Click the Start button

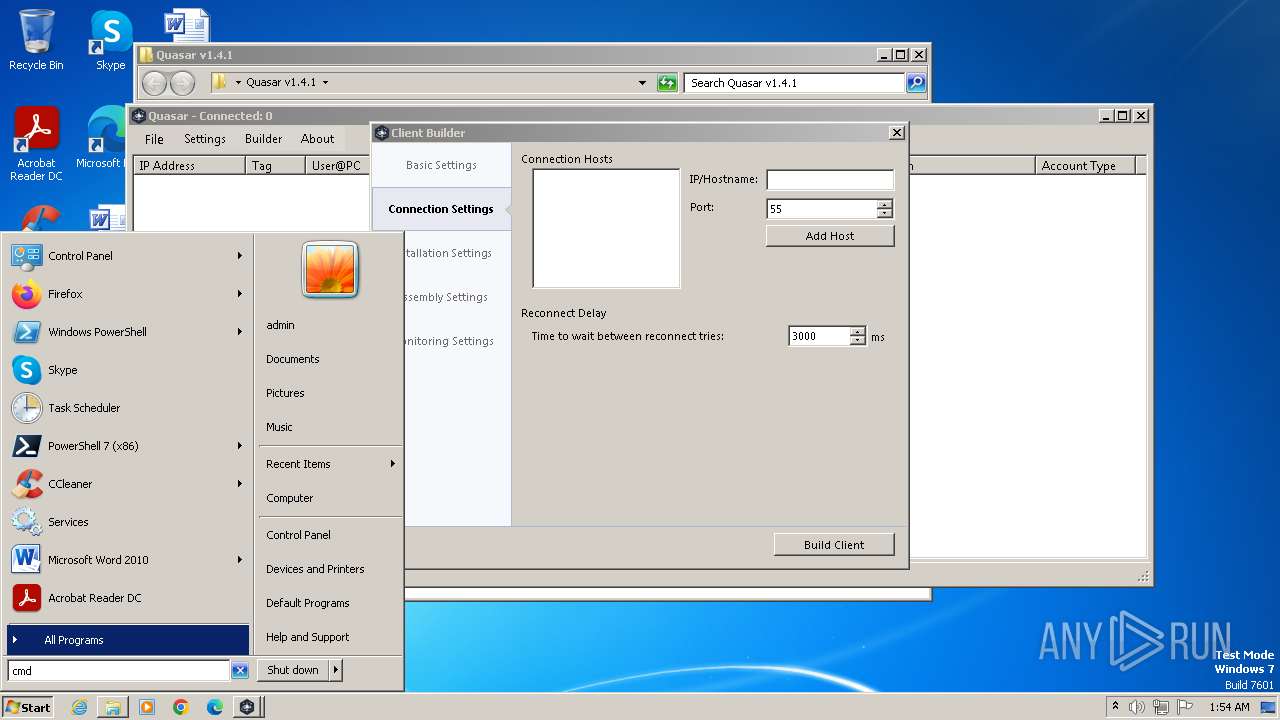[x=28, y=707]
